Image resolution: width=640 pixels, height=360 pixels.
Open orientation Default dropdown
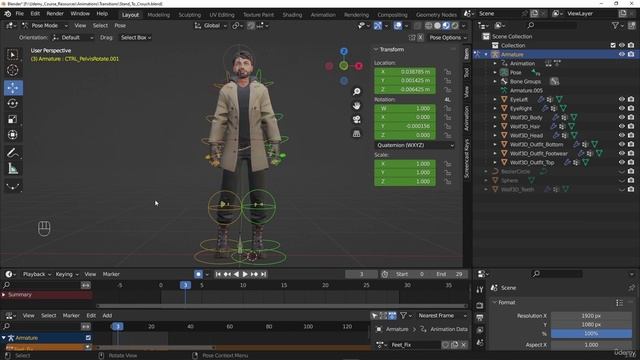(73, 38)
